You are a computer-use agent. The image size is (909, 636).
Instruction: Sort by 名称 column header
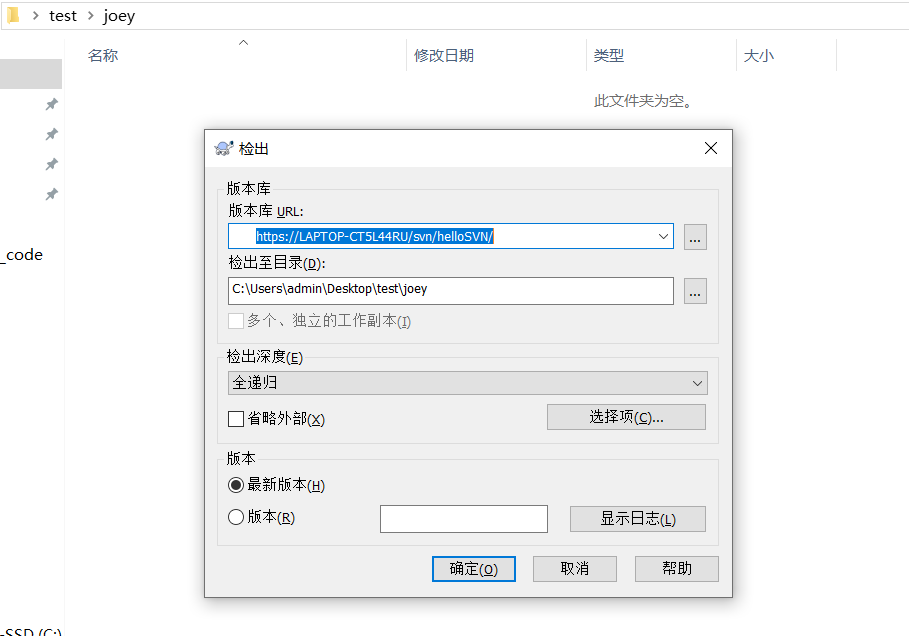point(103,56)
